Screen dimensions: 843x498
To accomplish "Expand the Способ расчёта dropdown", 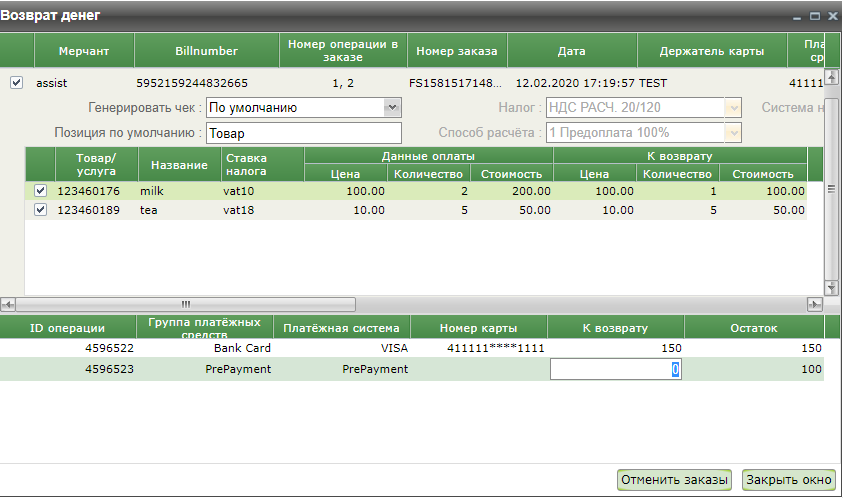I will point(733,133).
